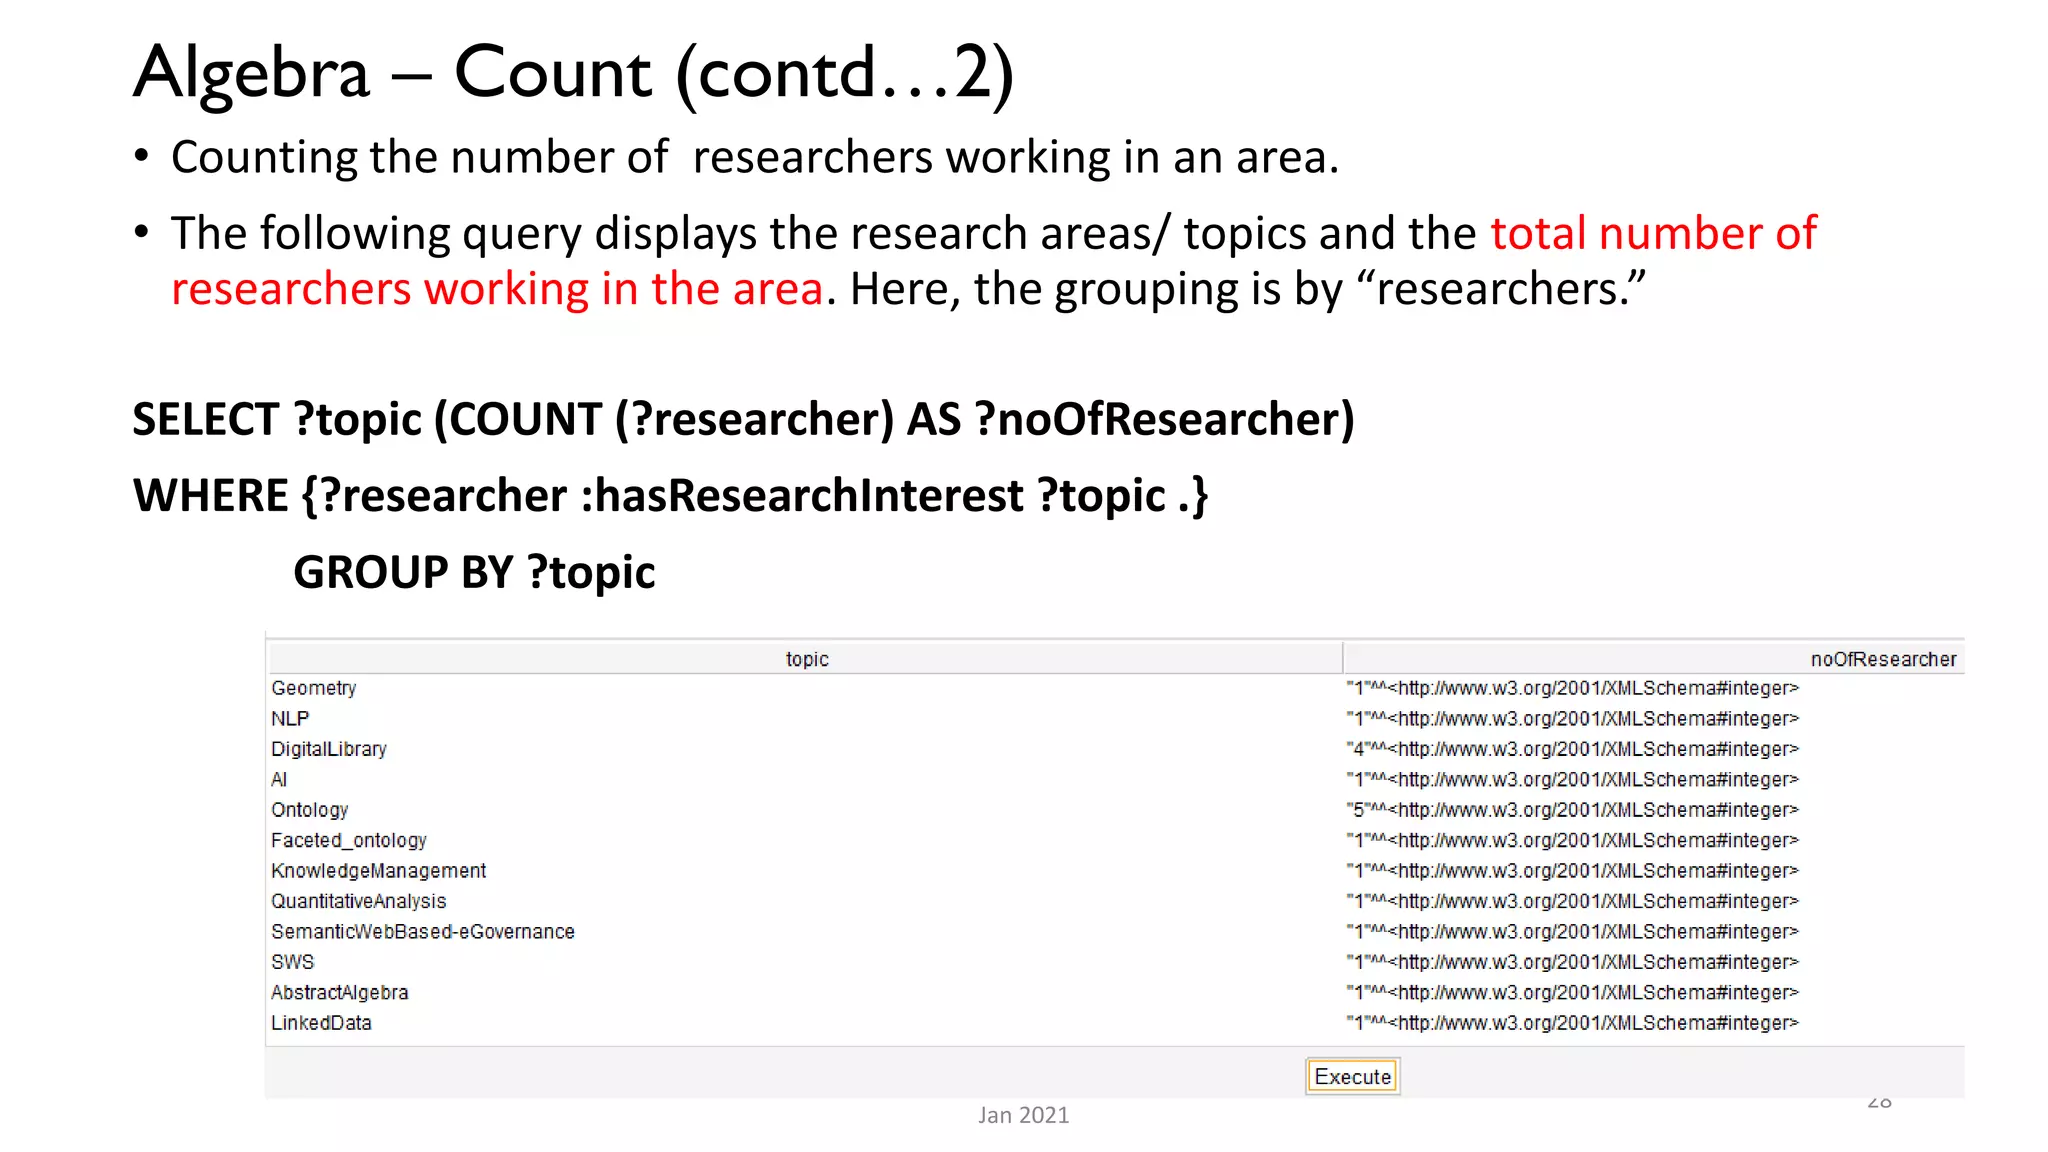Click the Jan 2021 footer date
The width and height of the screenshot is (2048, 1152).
pyautogui.click(x=1023, y=1115)
